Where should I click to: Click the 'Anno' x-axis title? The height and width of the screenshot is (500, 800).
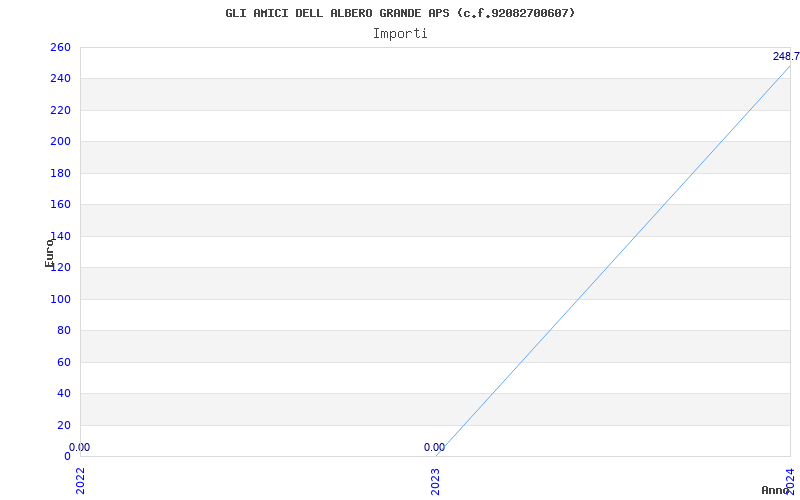(x=775, y=490)
